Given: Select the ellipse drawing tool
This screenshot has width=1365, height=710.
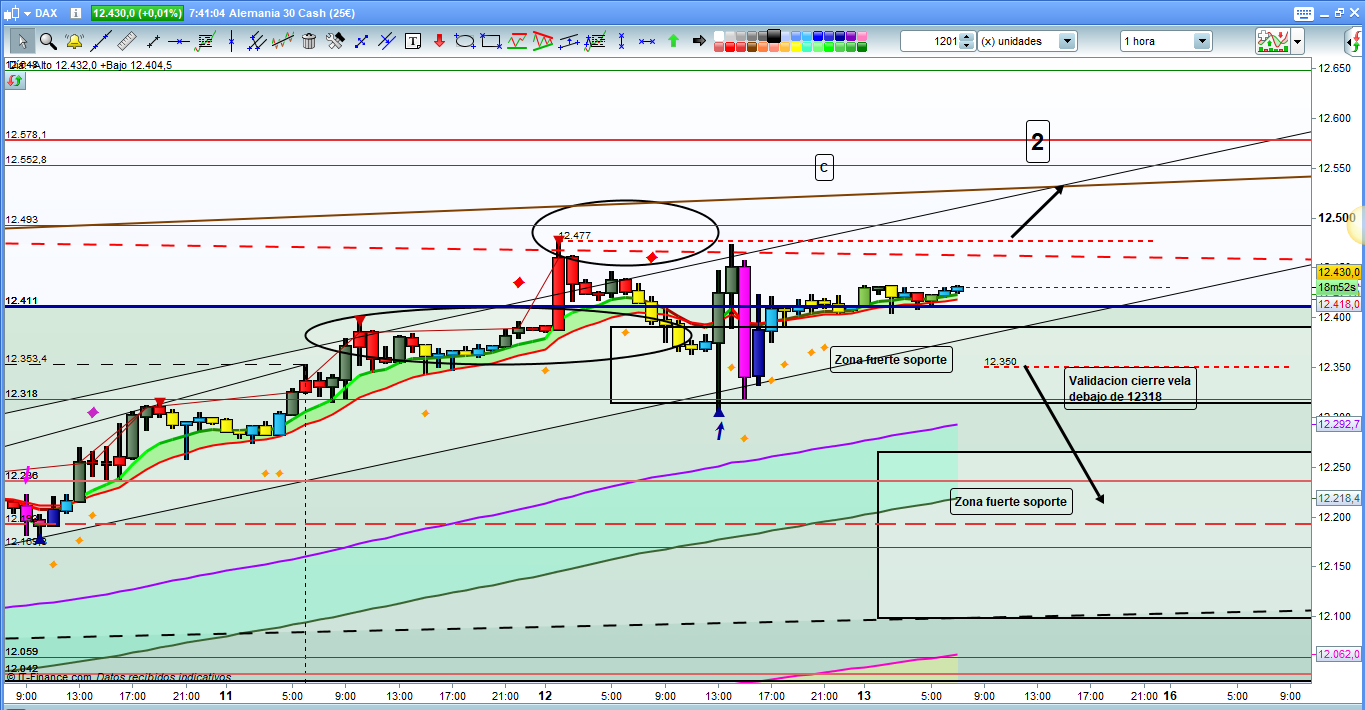Looking at the screenshot, I should point(464,41).
